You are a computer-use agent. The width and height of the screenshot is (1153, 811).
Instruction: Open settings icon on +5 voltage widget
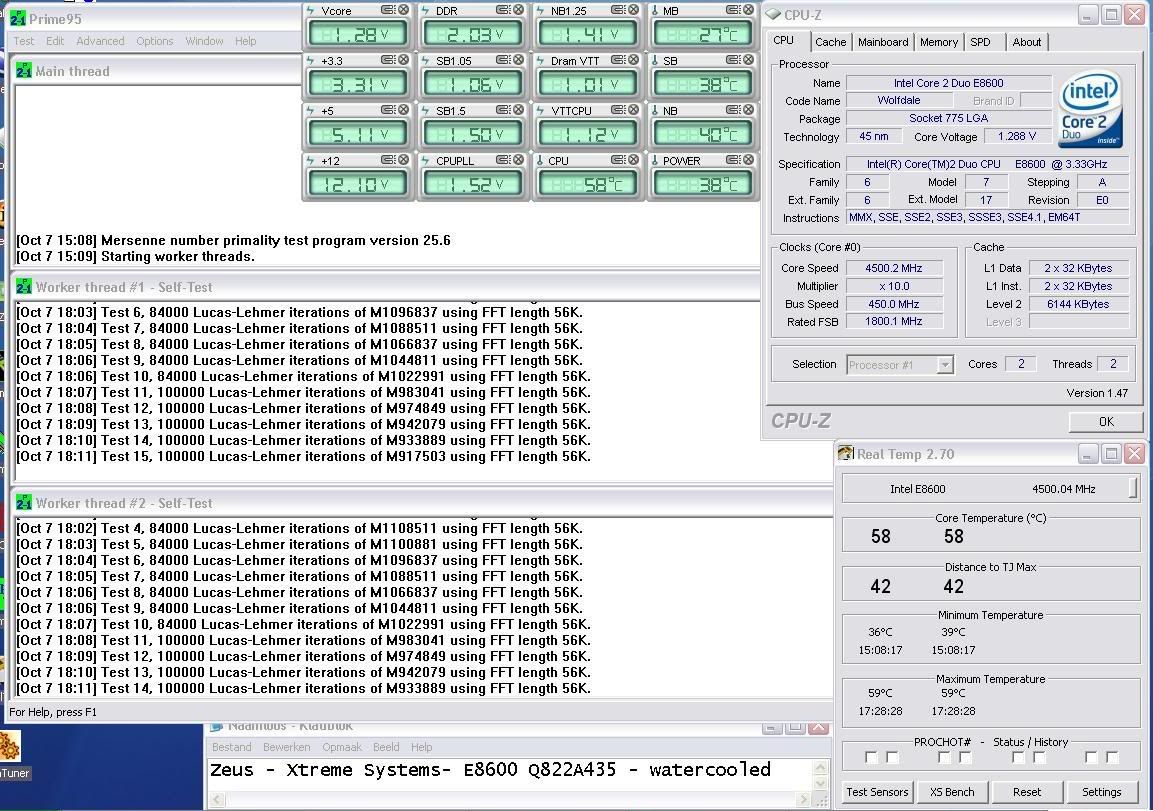388,110
